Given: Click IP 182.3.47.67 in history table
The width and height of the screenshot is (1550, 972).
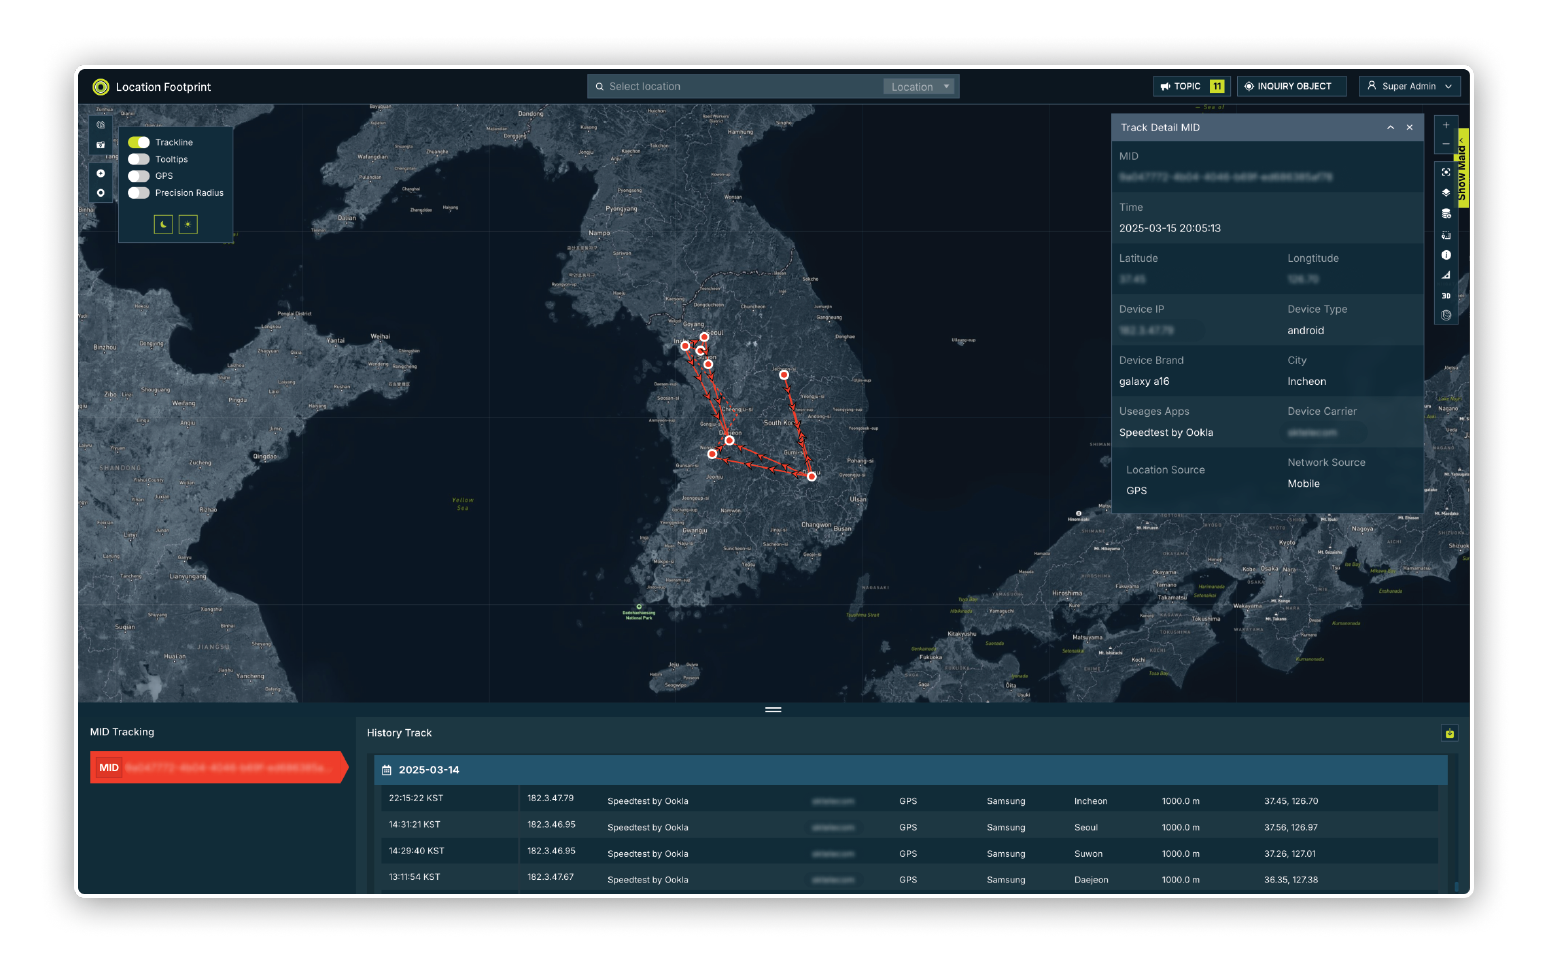Looking at the screenshot, I should [x=551, y=877].
